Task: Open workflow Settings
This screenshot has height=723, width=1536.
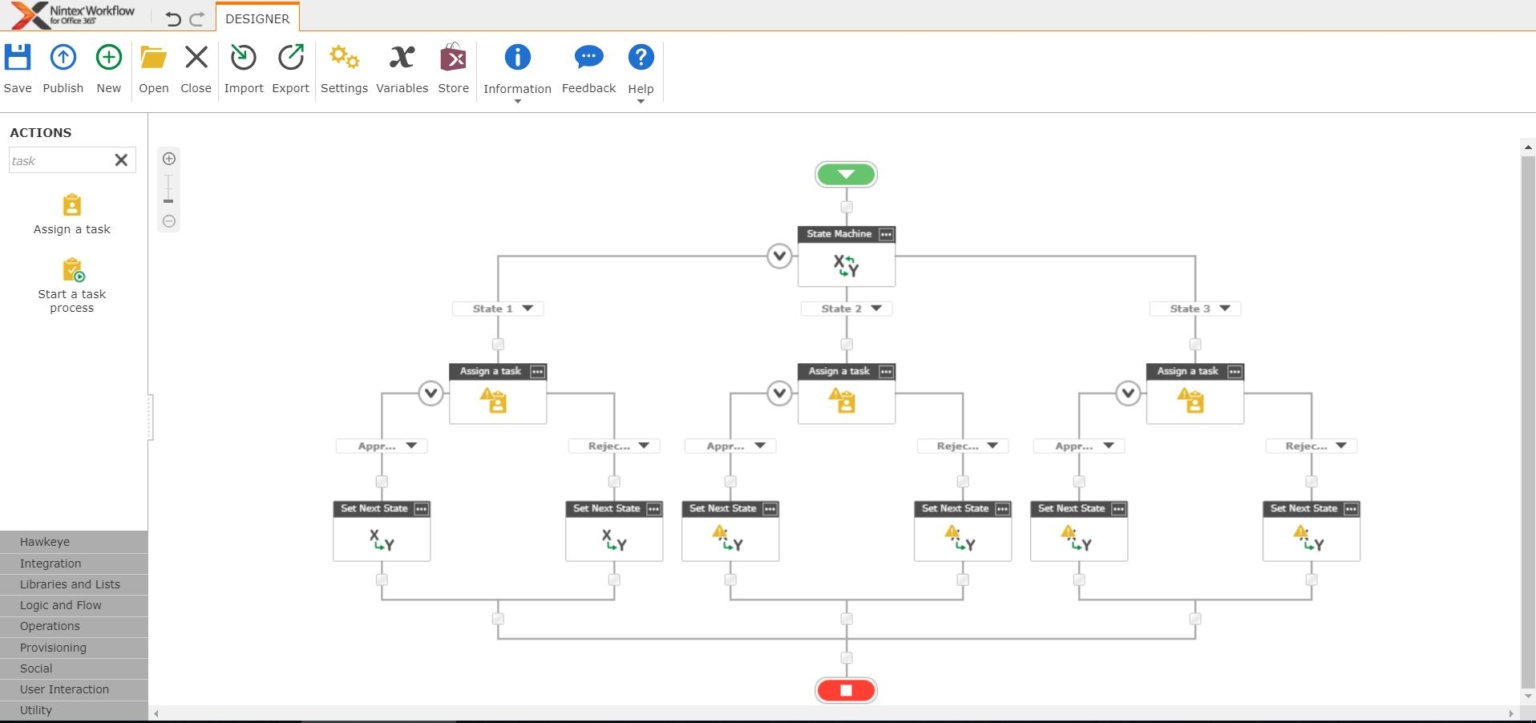Action: [x=344, y=65]
